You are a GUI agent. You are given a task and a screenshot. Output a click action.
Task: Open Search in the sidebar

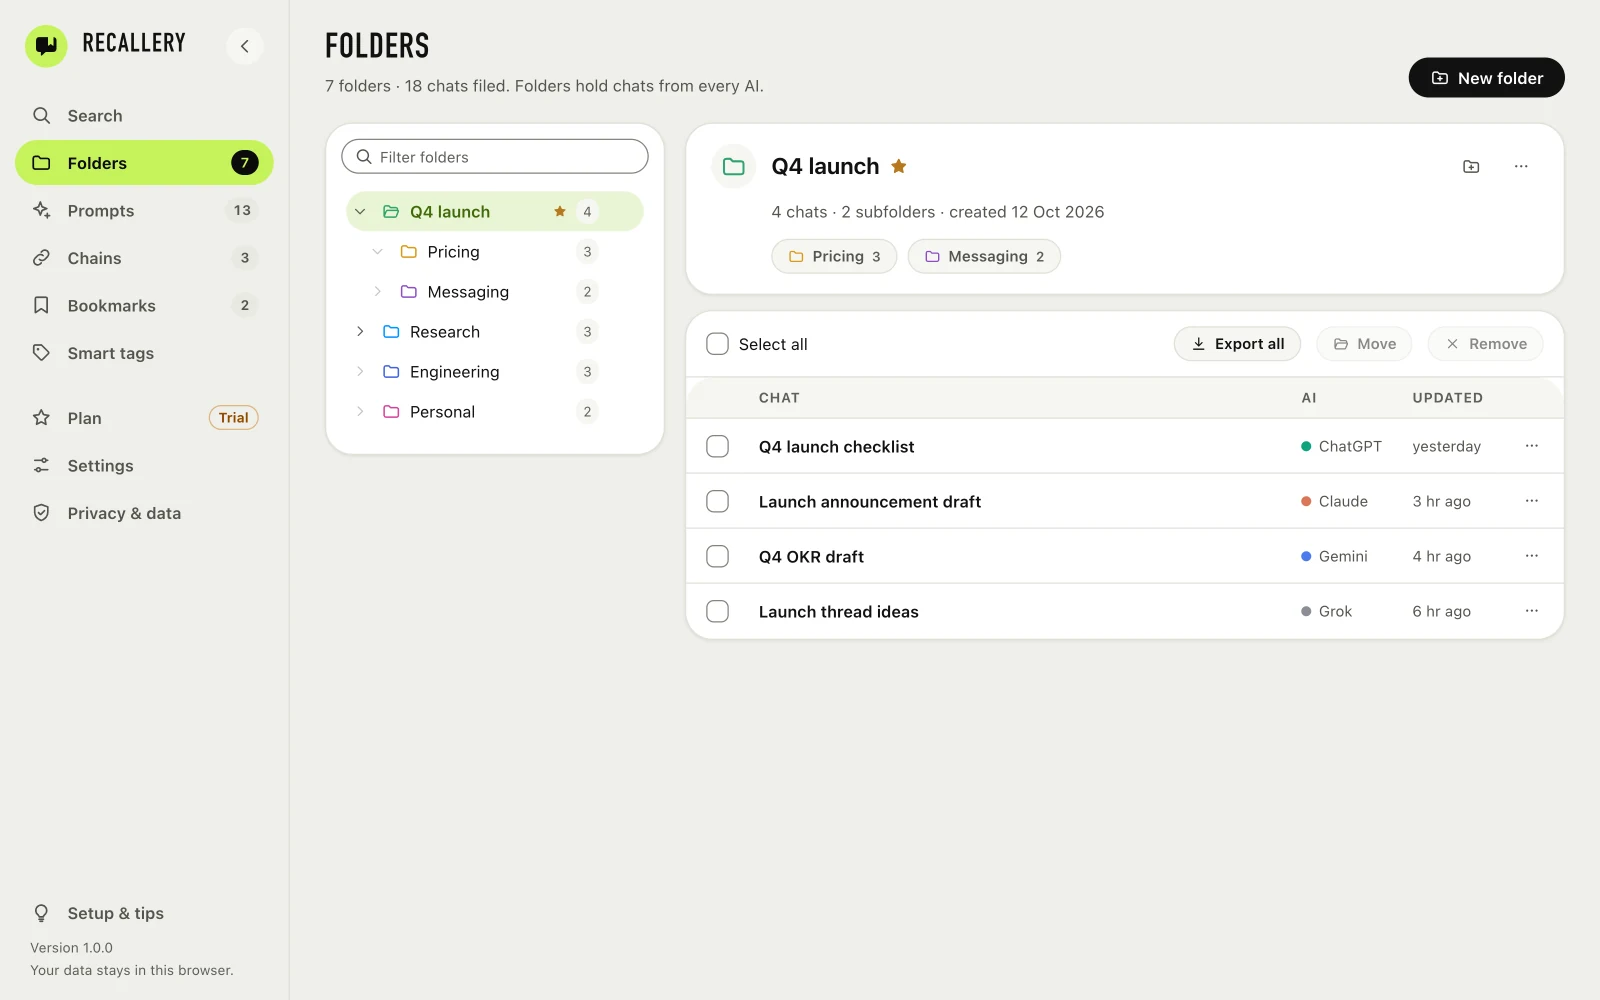tap(144, 115)
